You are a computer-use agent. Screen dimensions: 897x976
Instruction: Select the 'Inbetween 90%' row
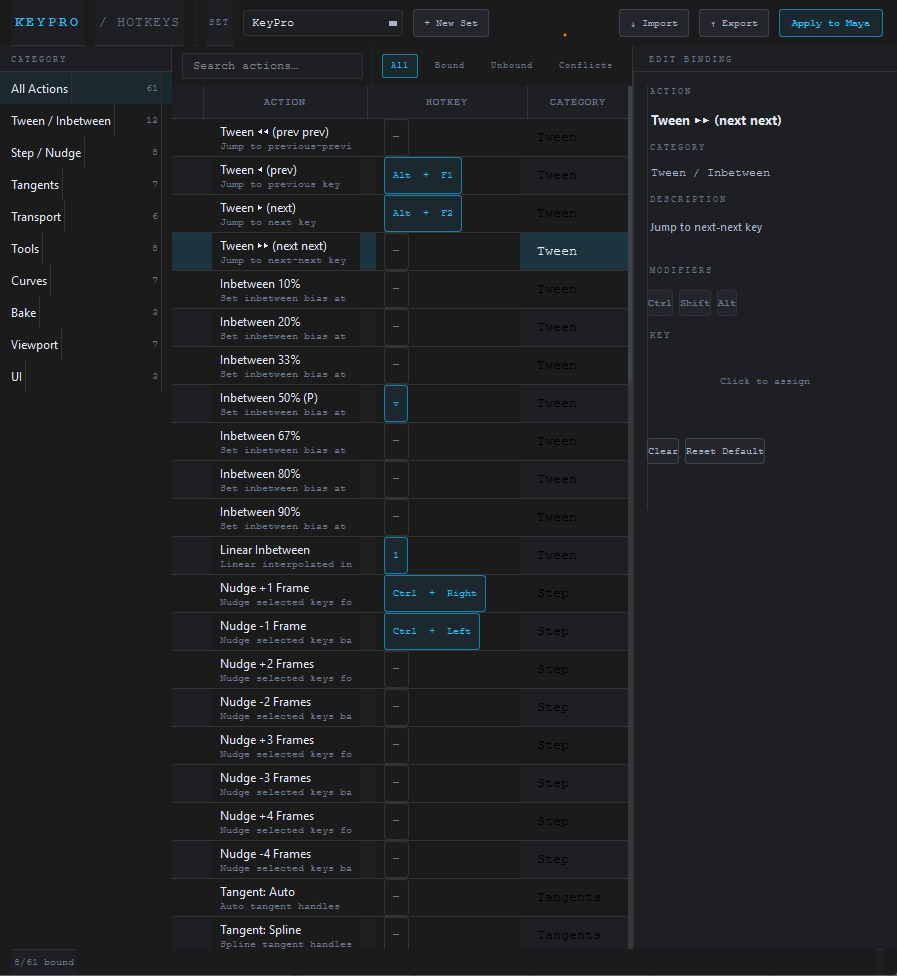(x=400, y=517)
